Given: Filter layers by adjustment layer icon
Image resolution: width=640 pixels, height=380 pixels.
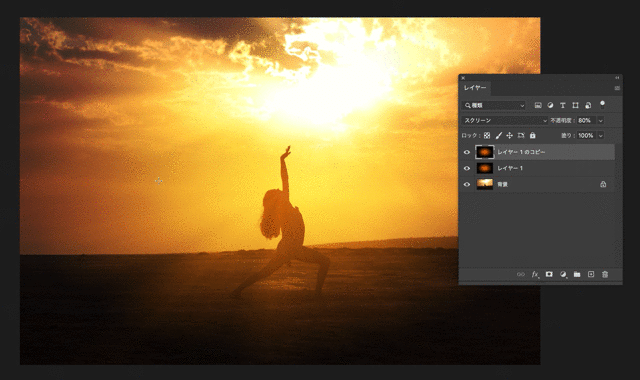Looking at the screenshot, I should pyautogui.click(x=550, y=105).
